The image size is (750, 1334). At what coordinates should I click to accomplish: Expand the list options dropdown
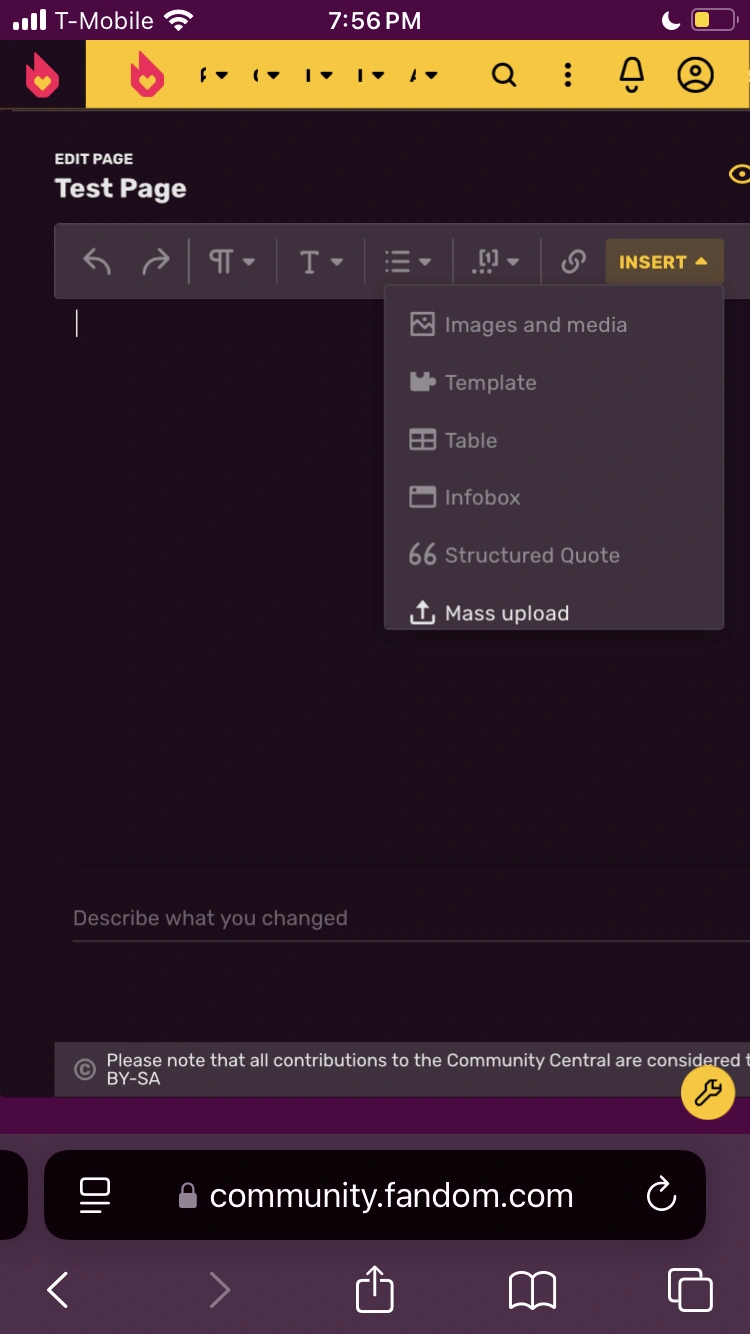tap(408, 262)
